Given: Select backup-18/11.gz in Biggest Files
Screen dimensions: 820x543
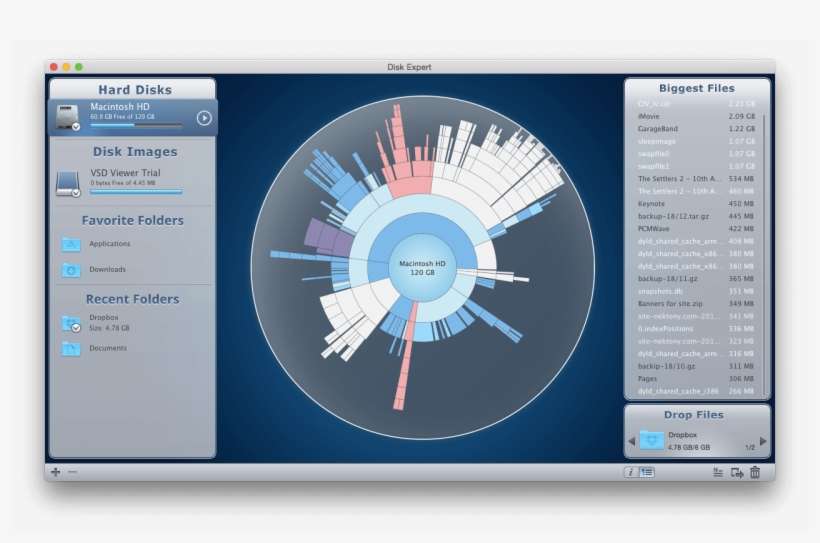Looking at the screenshot, I should pyautogui.click(x=696, y=279).
